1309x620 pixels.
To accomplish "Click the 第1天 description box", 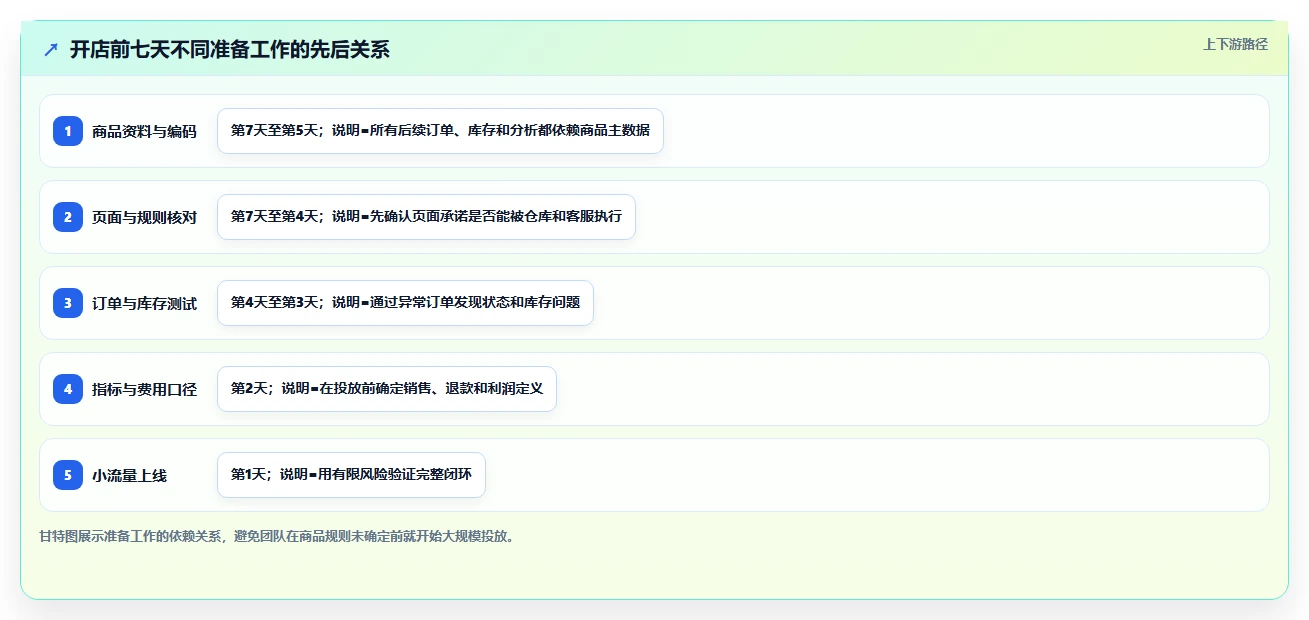I will 351,475.
